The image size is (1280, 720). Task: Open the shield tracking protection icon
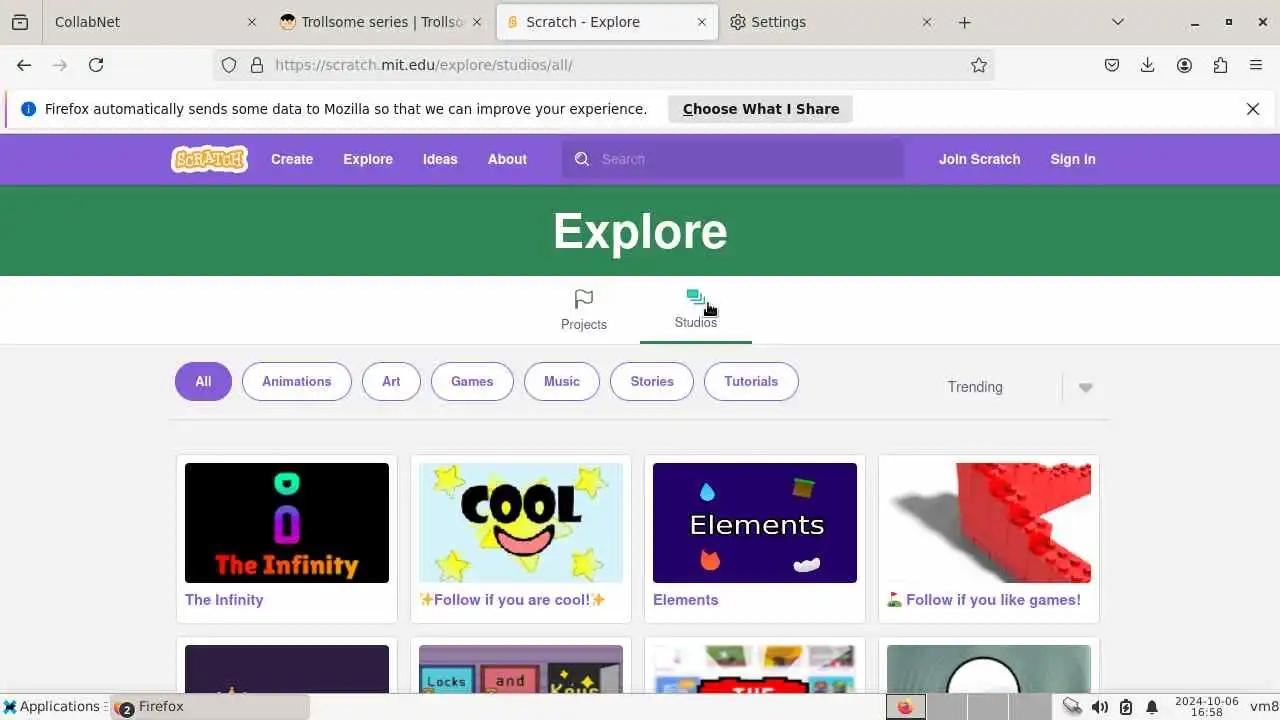[x=229, y=65]
